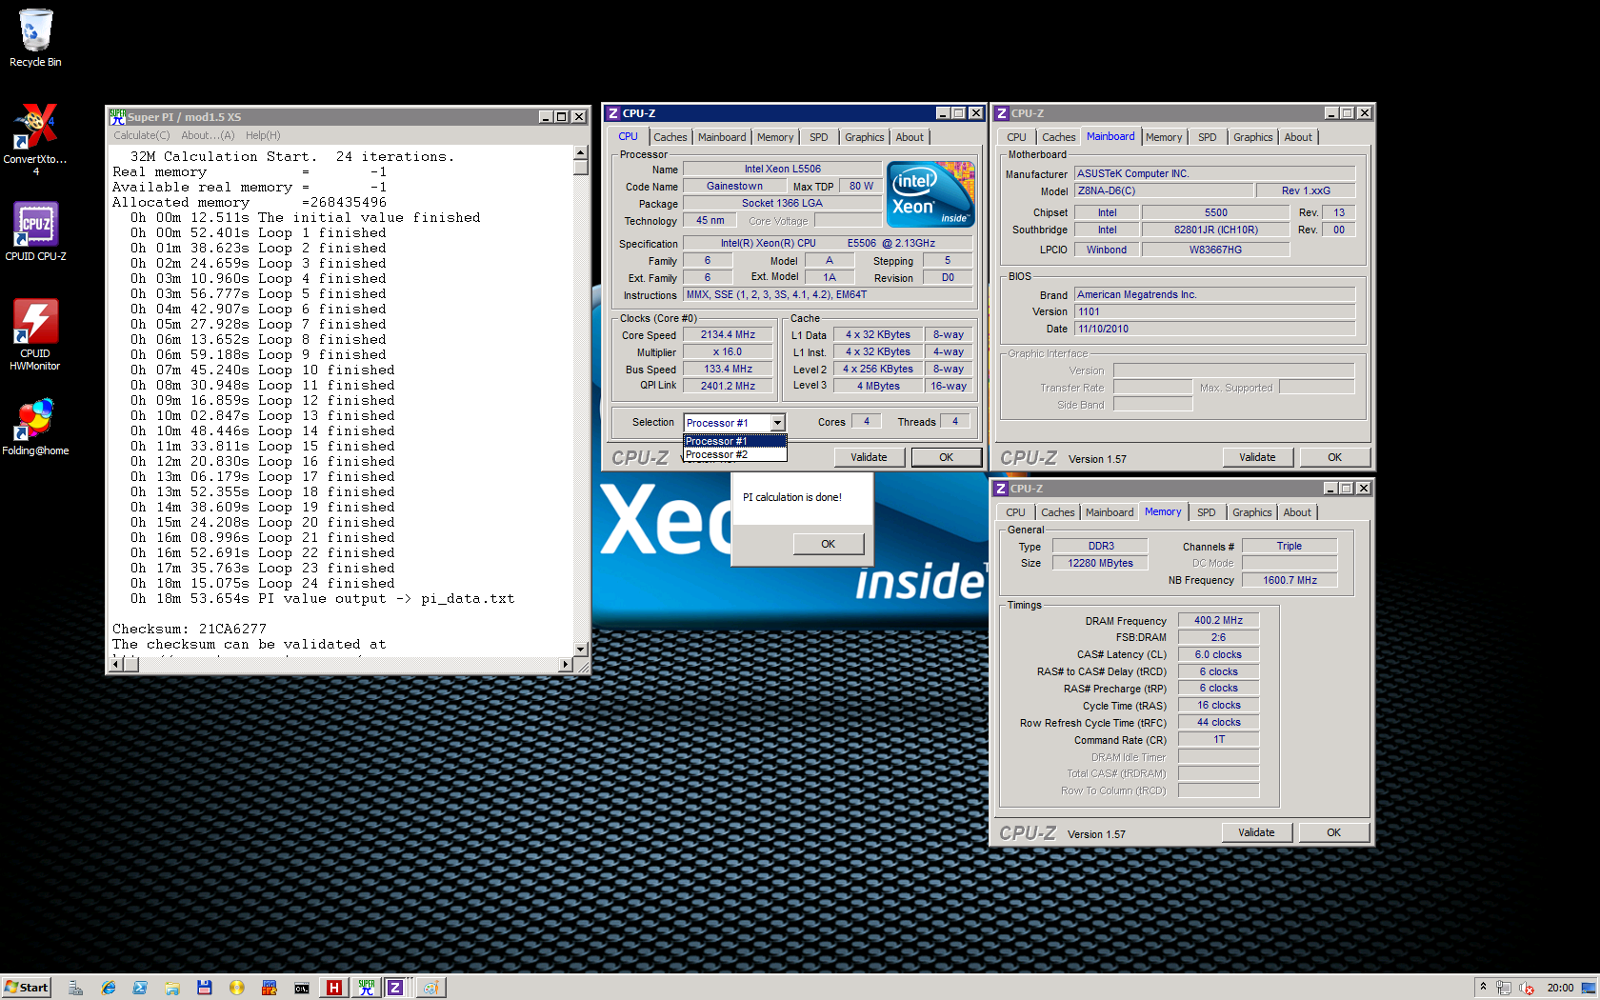The height and width of the screenshot is (1000, 1600).
Task: Click Super PI horizontal scrollbar right arrow
Action: [x=565, y=664]
